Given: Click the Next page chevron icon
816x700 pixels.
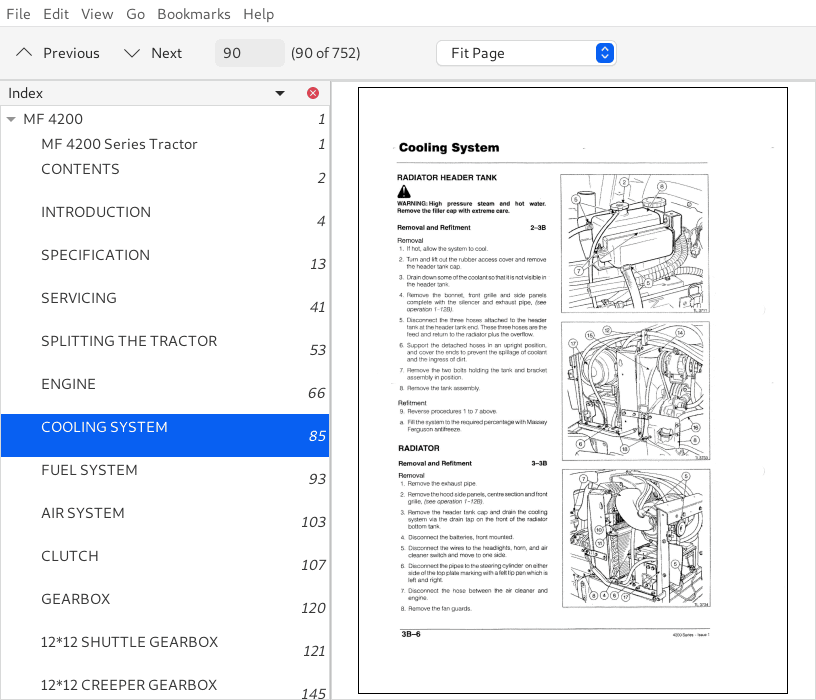Looking at the screenshot, I should tap(131, 52).
